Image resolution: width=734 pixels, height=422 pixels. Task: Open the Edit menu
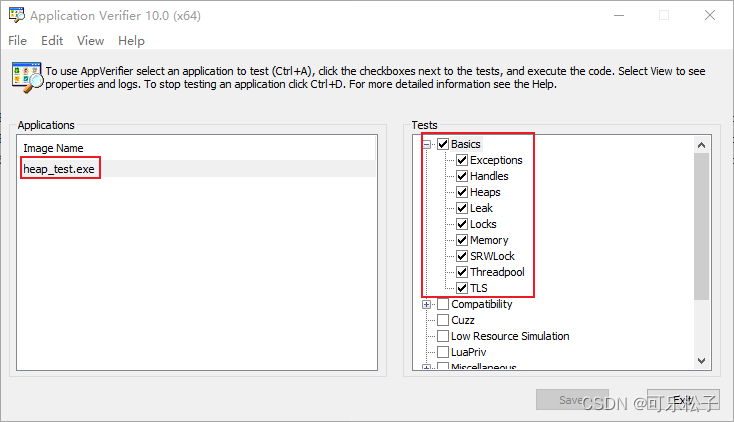coord(52,41)
